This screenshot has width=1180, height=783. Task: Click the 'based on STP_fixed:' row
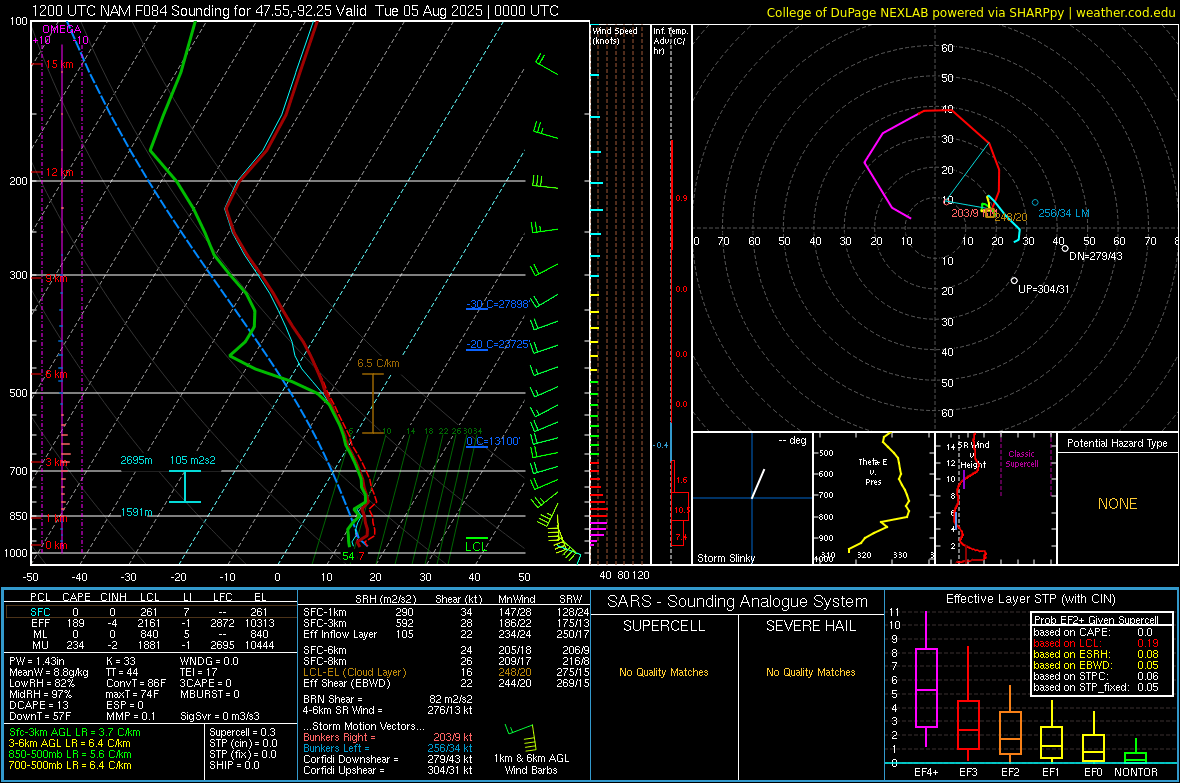[1096, 687]
